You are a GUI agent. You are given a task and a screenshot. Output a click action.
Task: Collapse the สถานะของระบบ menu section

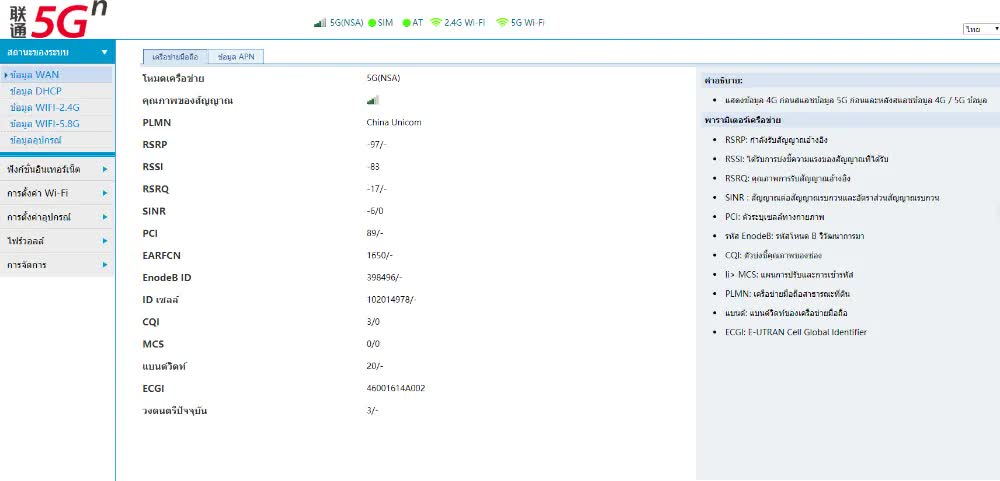pyautogui.click(x=57, y=52)
